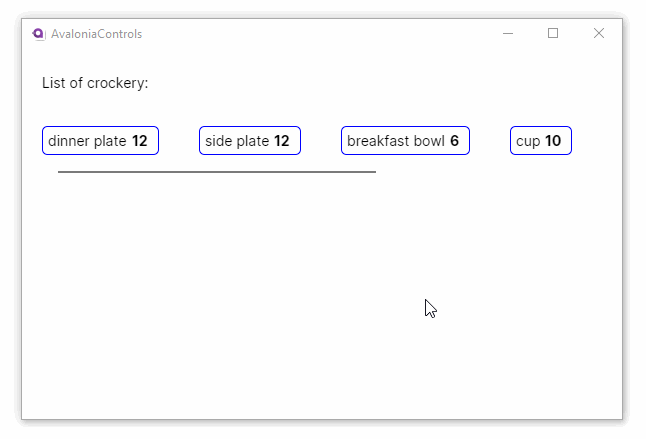Image resolution: width=646 pixels, height=439 pixels.
Task: Pick the cup item in the list
Action: 540,141
